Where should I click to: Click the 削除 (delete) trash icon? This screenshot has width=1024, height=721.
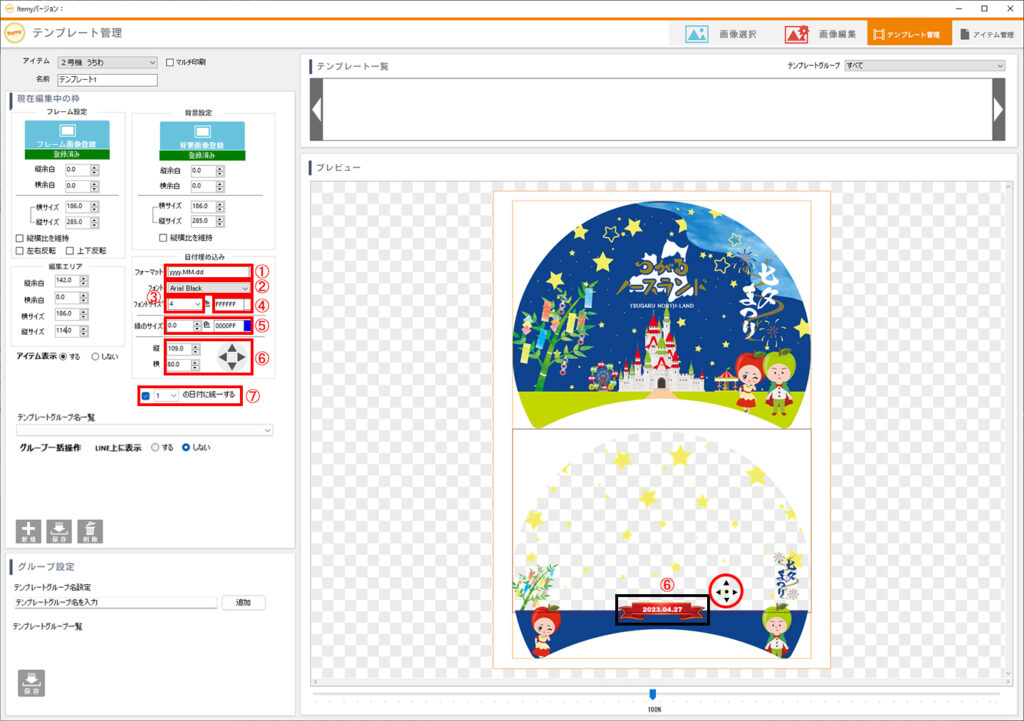point(90,531)
